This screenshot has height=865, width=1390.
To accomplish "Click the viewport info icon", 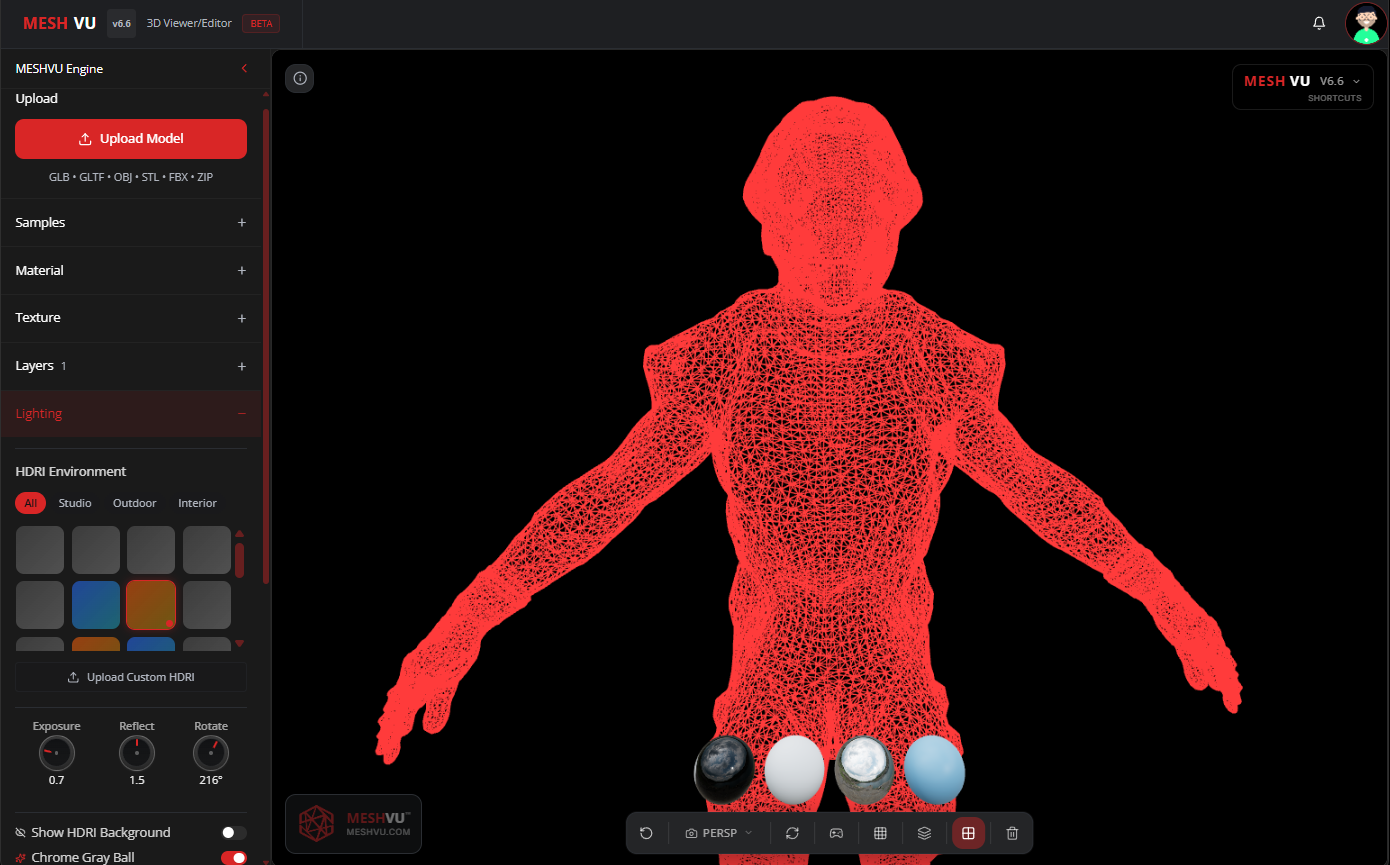I will pos(300,78).
